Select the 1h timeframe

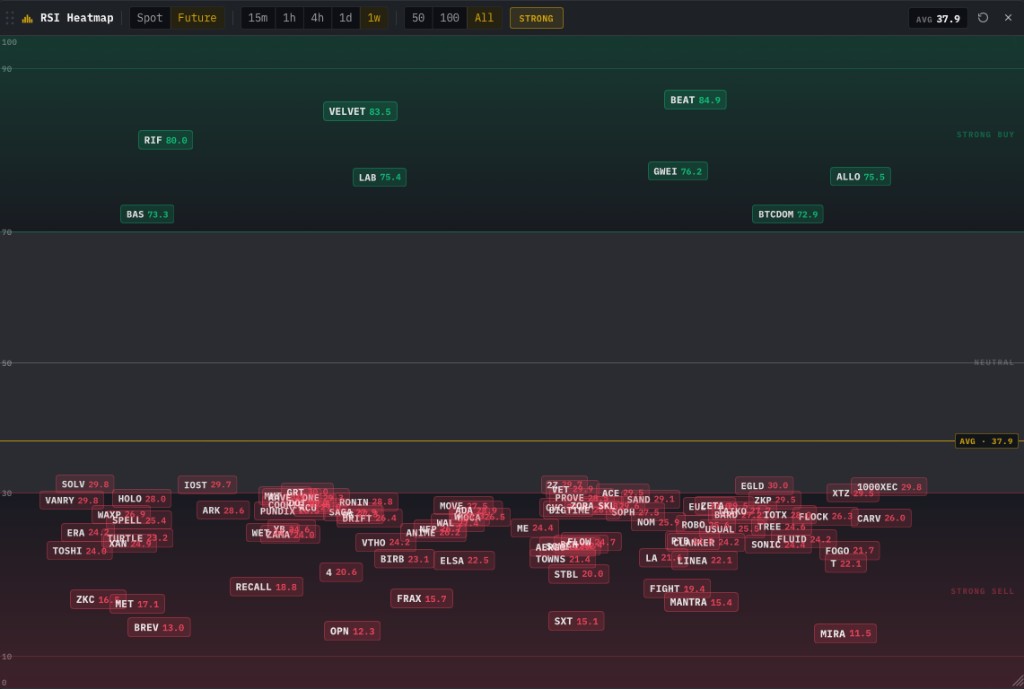pyautogui.click(x=289, y=18)
